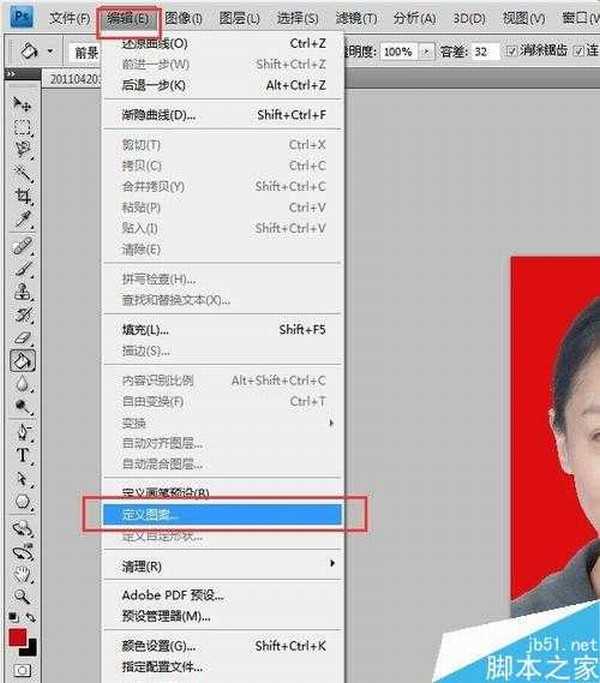Open the 图像(I) menu
Image resolution: width=600 pixels, height=683 pixels.
(x=183, y=19)
